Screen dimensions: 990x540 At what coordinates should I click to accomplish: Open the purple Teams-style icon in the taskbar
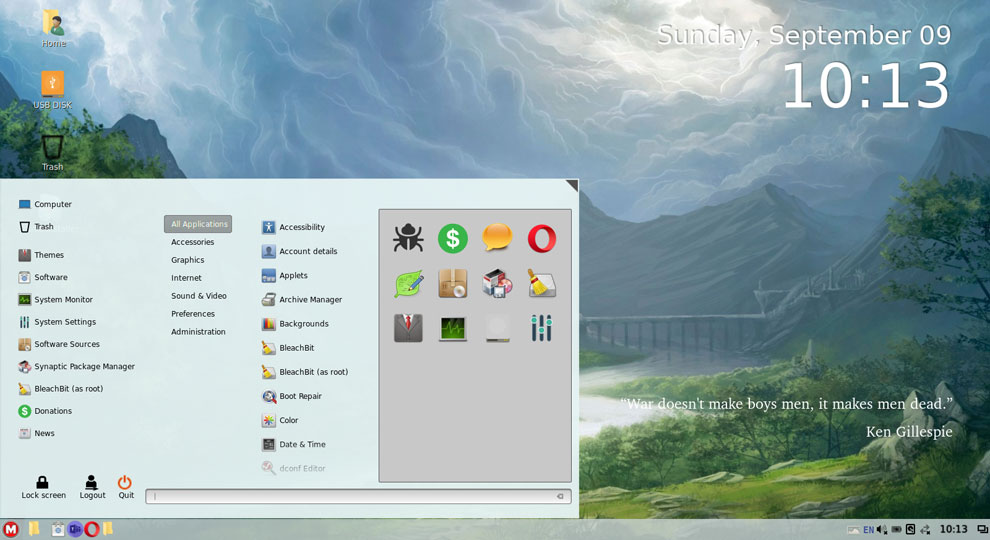point(75,529)
